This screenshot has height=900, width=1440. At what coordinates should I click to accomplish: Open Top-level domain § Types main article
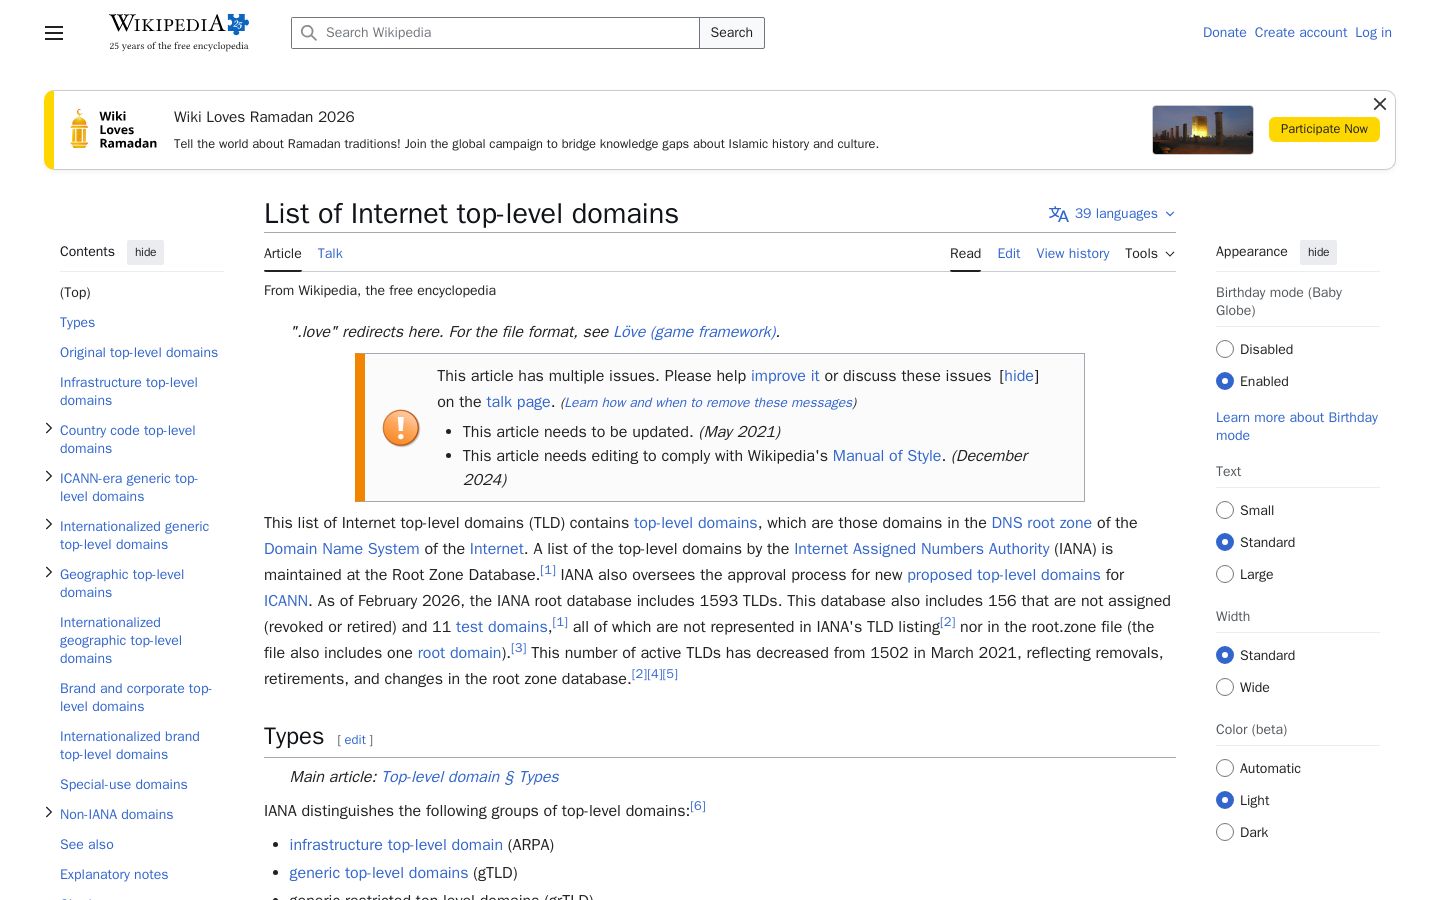click(470, 777)
